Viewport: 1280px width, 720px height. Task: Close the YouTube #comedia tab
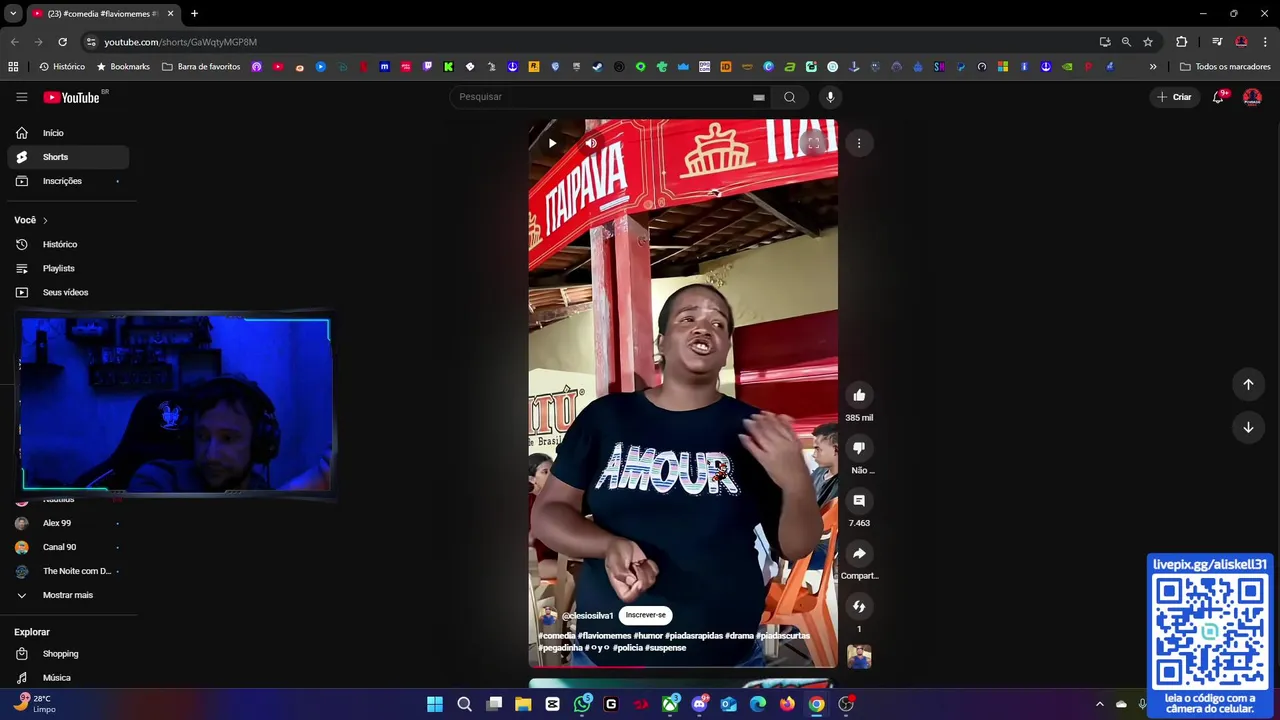coord(170,14)
